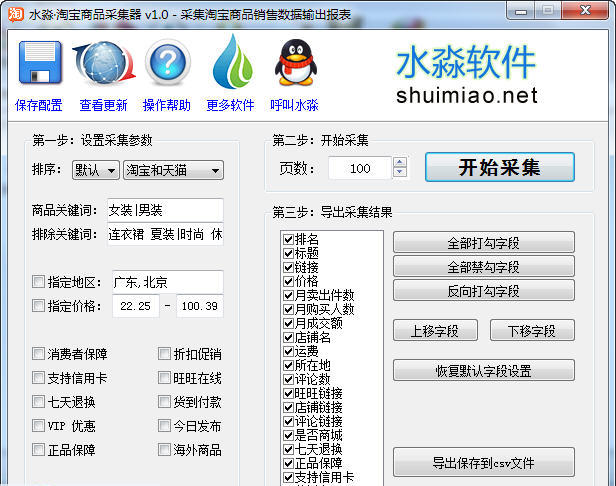Screen dimensions: 616x486
Task: Click the 恢复默认字段设置 button
Action: (x=484, y=370)
